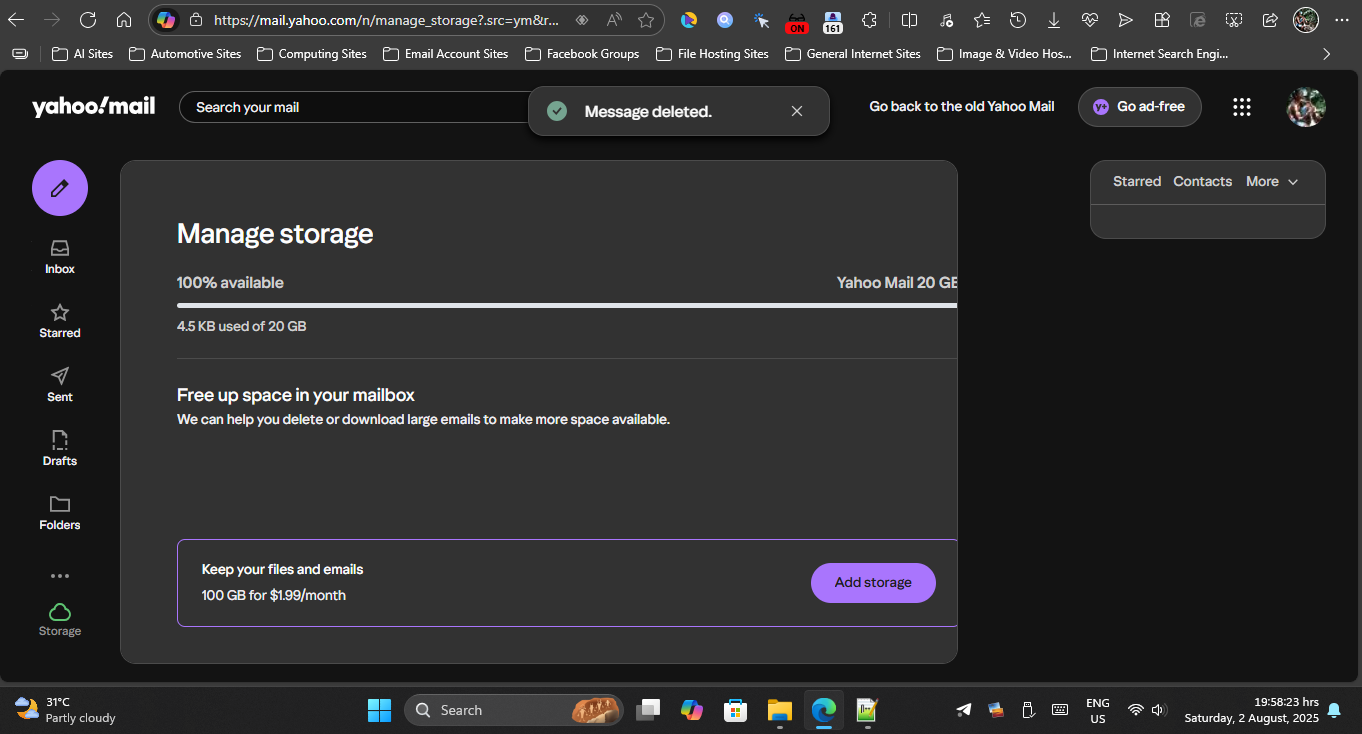Open the Facebook Groups bookmarks folder
Image resolution: width=1362 pixels, height=734 pixels.
click(x=582, y=54)
